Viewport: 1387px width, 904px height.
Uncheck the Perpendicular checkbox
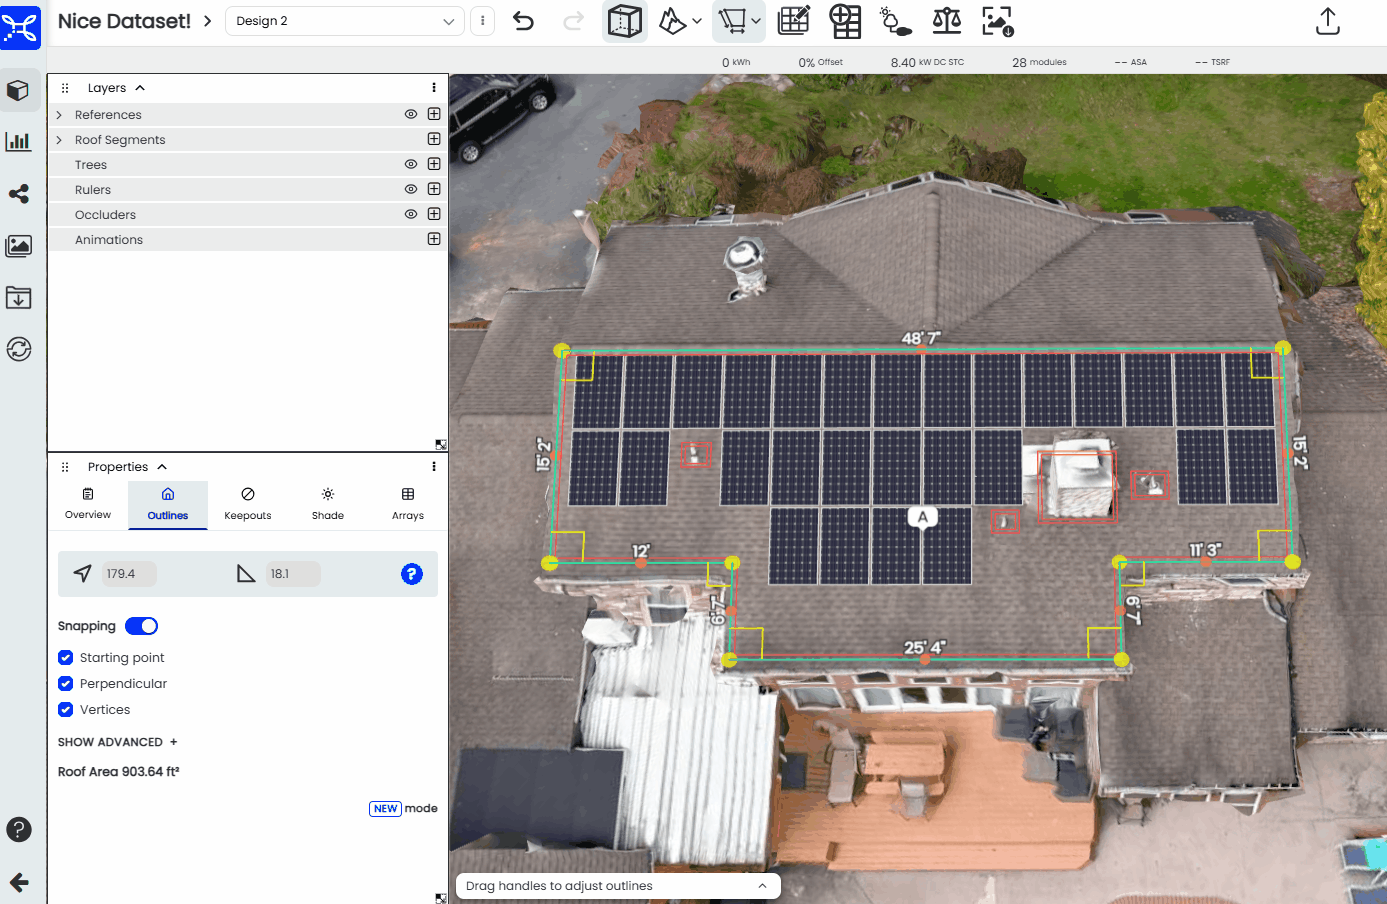(66, 684)
